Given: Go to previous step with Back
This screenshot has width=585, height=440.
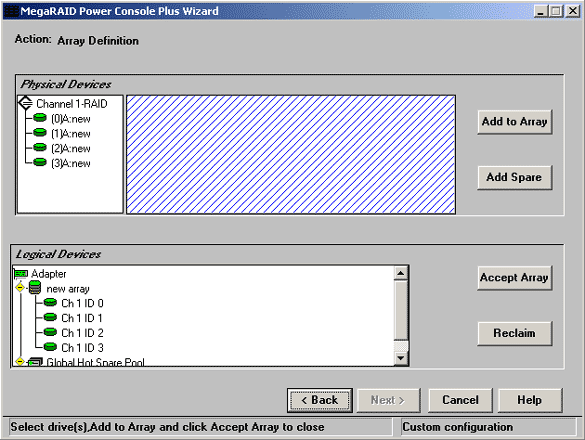Looking at the screenshot, I should tap(320, 400).
